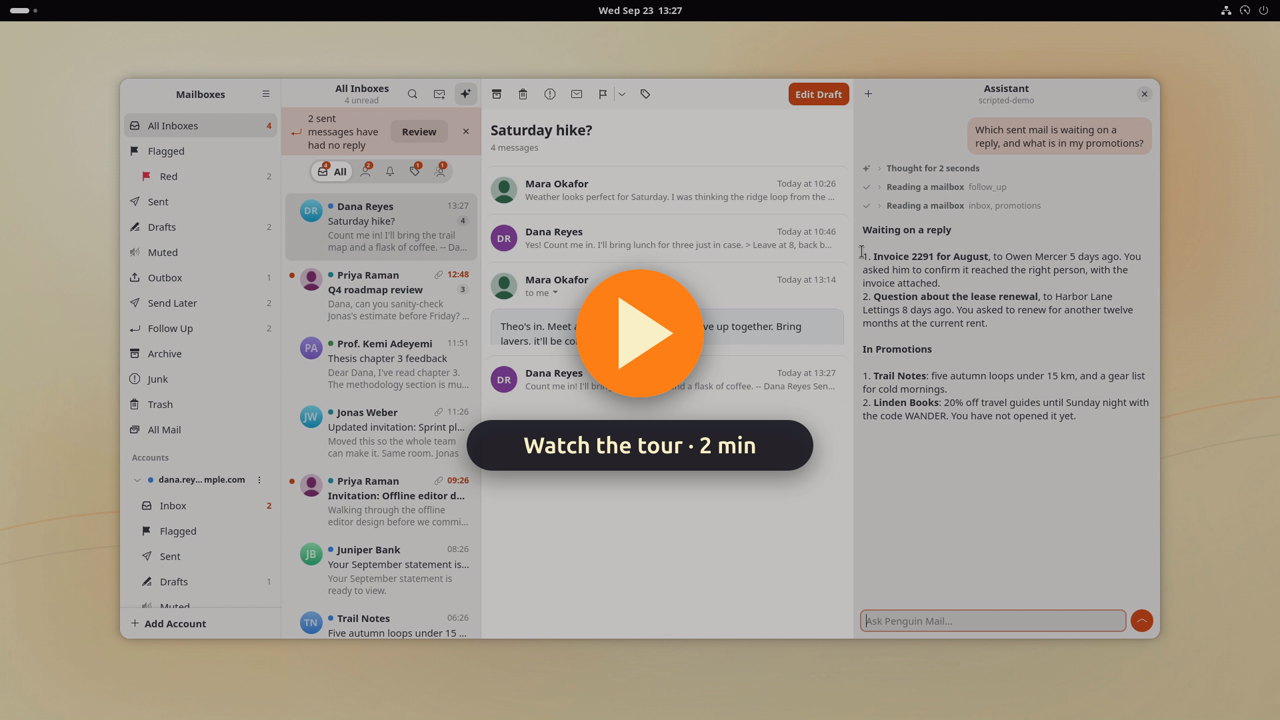
Task: Open the Junk mailbox
Action: [x=201, y=379]
